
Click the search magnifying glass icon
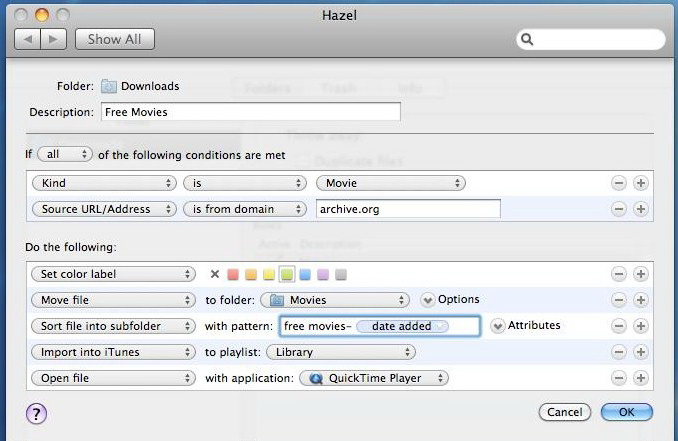click(x=528, y=40)
